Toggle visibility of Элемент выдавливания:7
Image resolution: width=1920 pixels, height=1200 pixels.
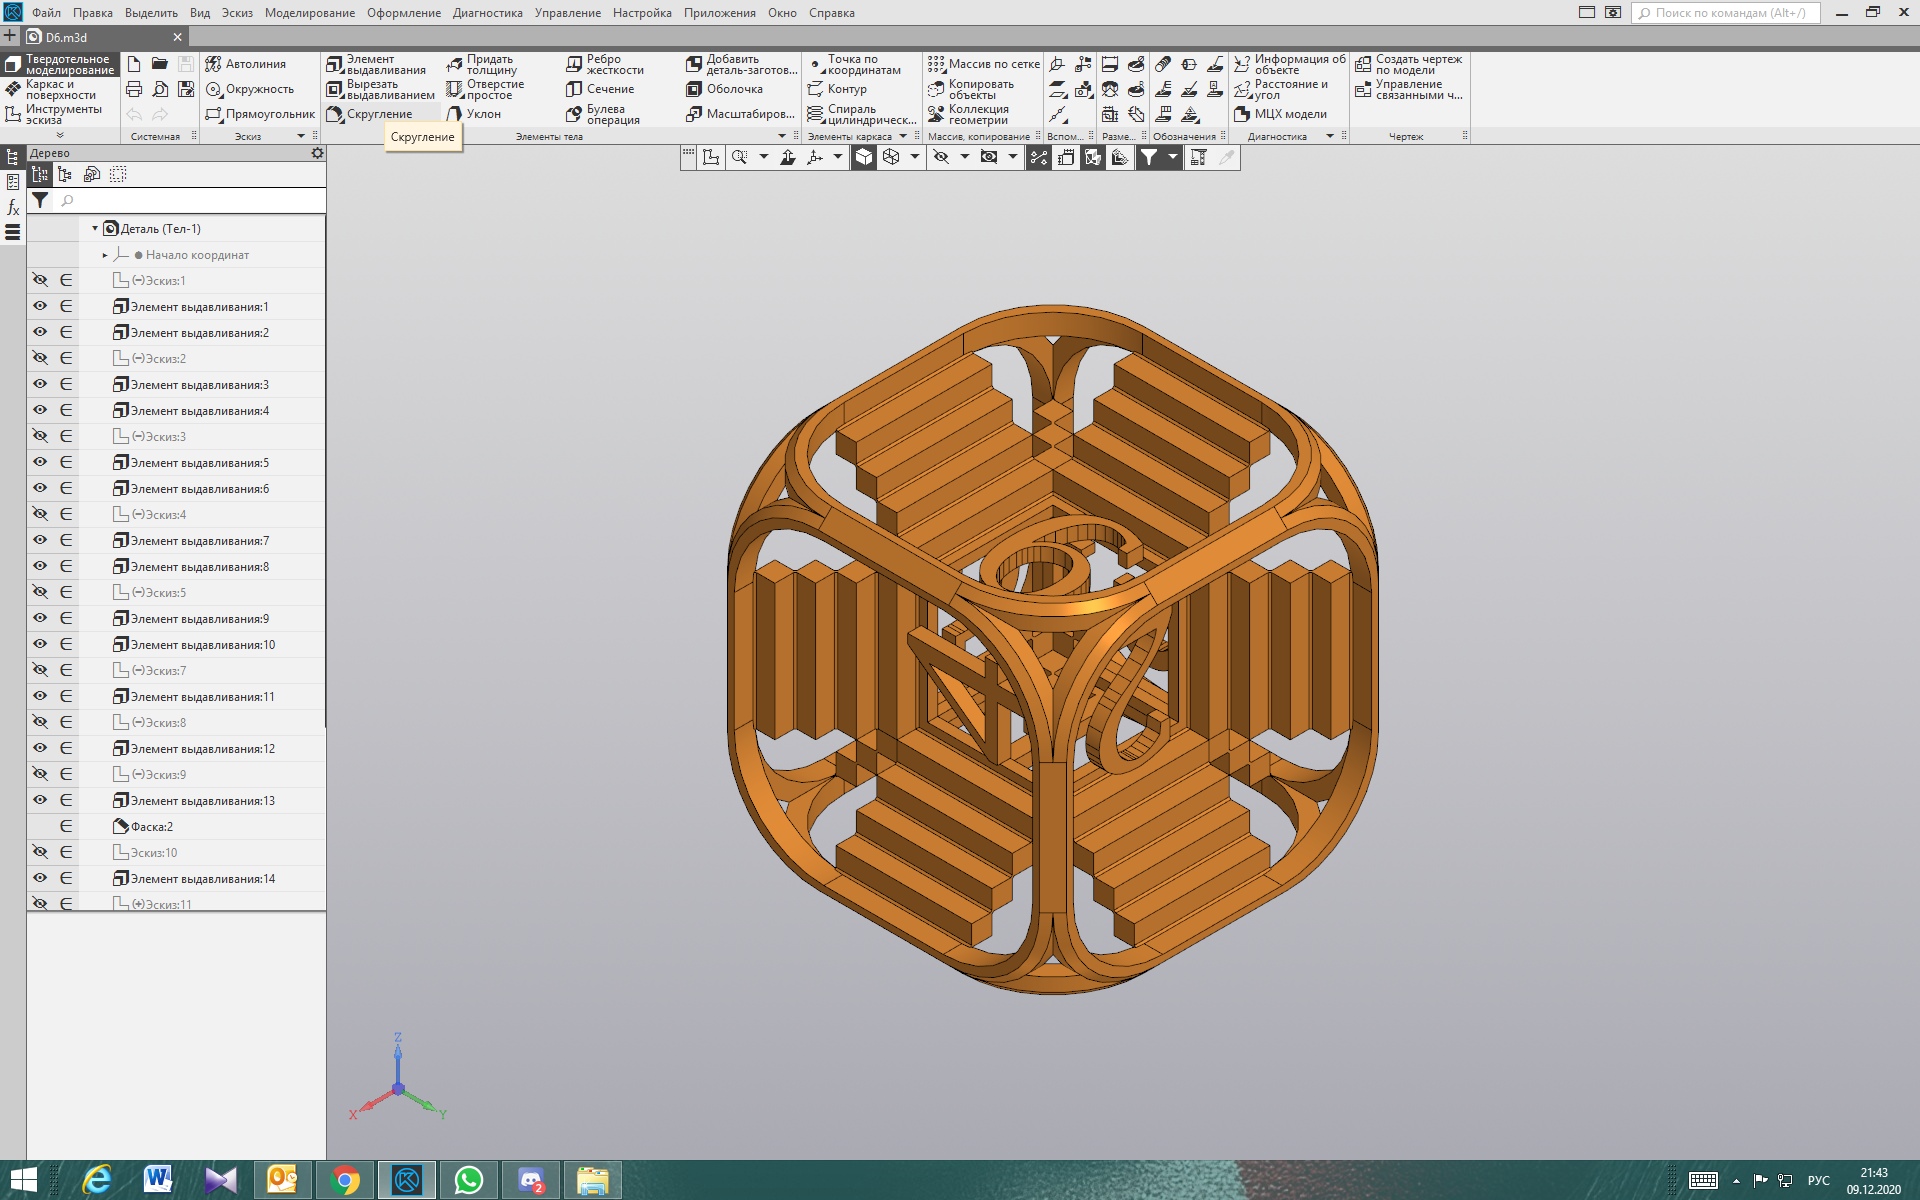[40, 540]
